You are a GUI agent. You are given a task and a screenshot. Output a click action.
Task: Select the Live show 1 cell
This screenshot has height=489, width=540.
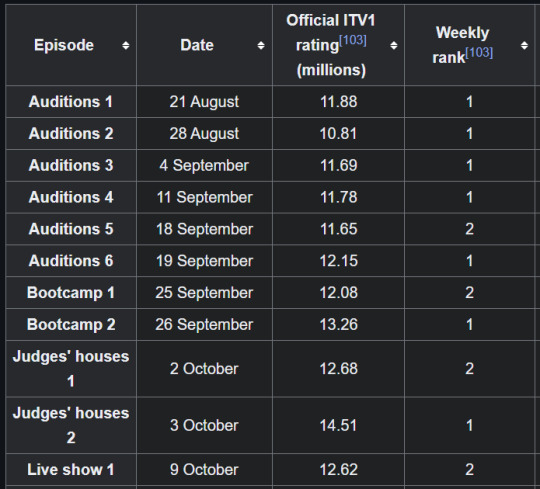point(71,469)
